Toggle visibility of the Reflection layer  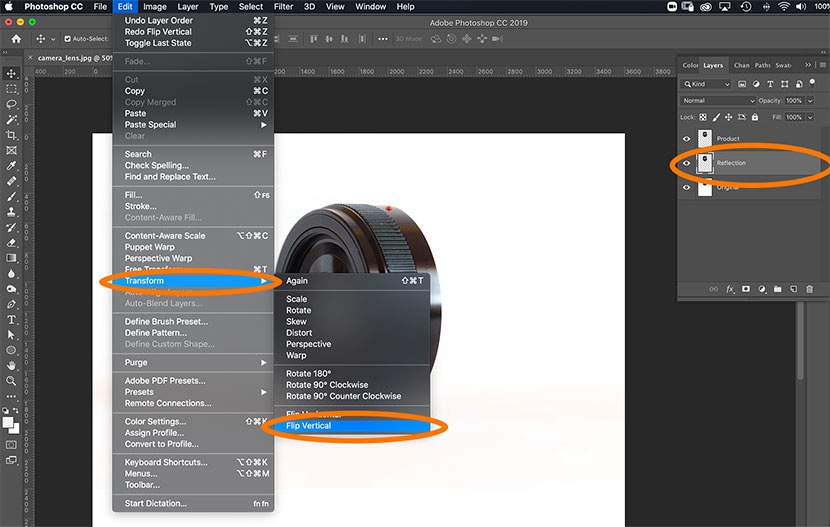point(686,163)
